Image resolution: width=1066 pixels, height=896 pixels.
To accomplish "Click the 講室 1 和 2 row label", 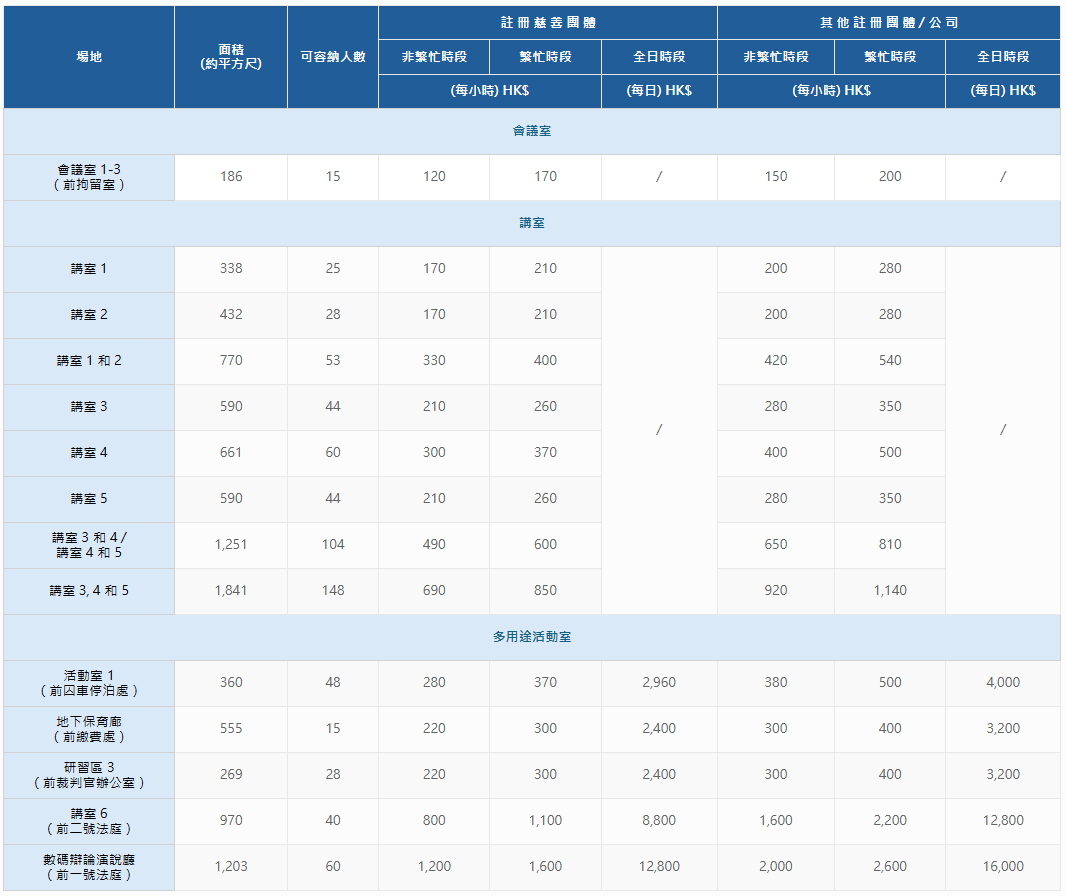I will tap(89, 361).
